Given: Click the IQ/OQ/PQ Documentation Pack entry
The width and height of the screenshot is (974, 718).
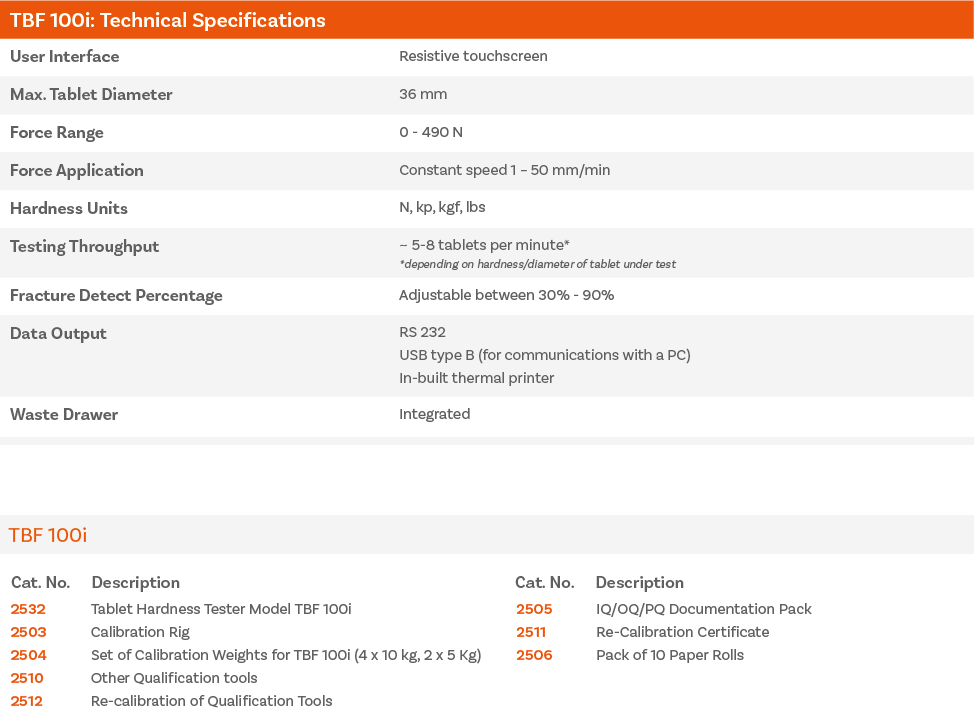Looking at the screenshot, I should pyautogui.click(x=704, y=609).
